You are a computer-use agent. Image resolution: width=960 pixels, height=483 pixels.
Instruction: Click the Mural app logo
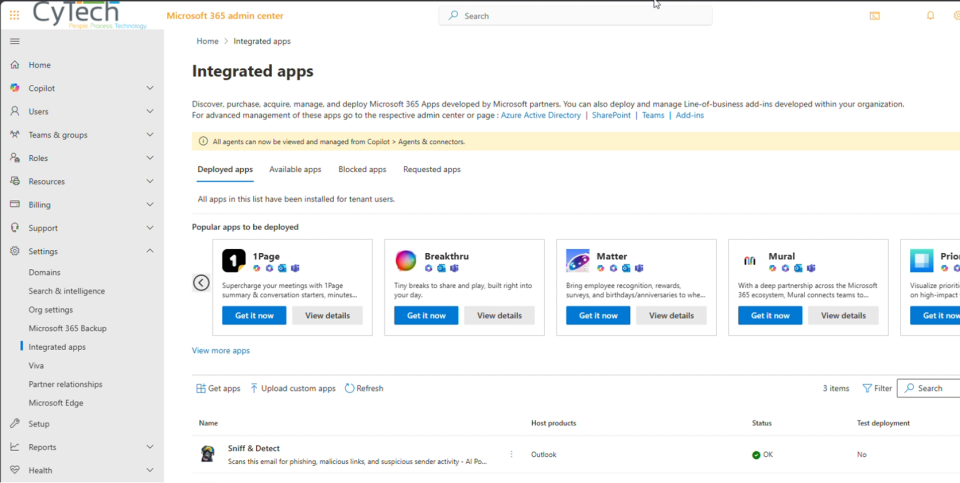coord(750,261)
